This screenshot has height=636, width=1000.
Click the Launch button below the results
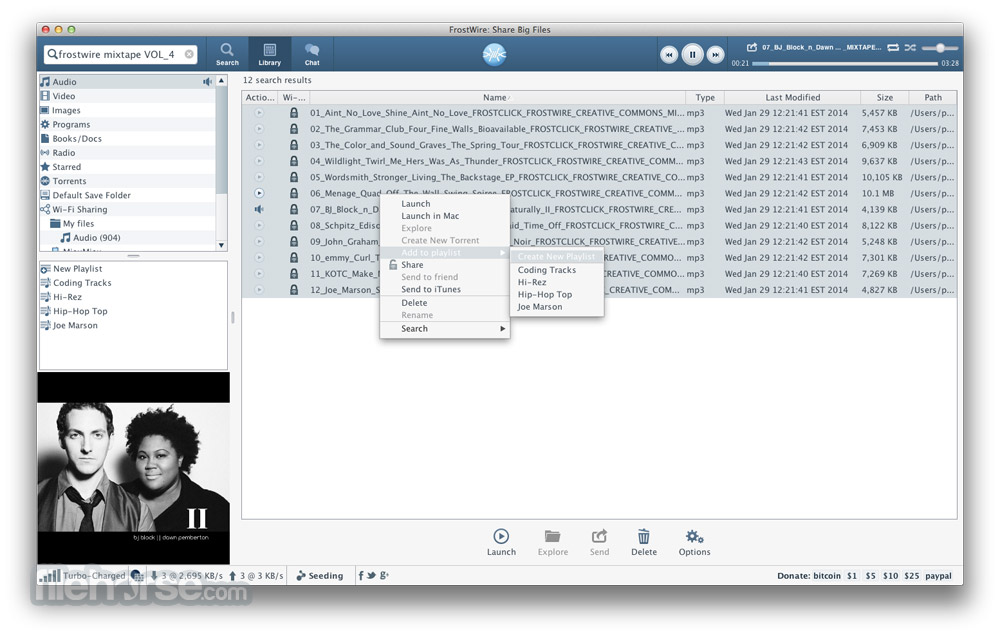(x=501, y=542)
